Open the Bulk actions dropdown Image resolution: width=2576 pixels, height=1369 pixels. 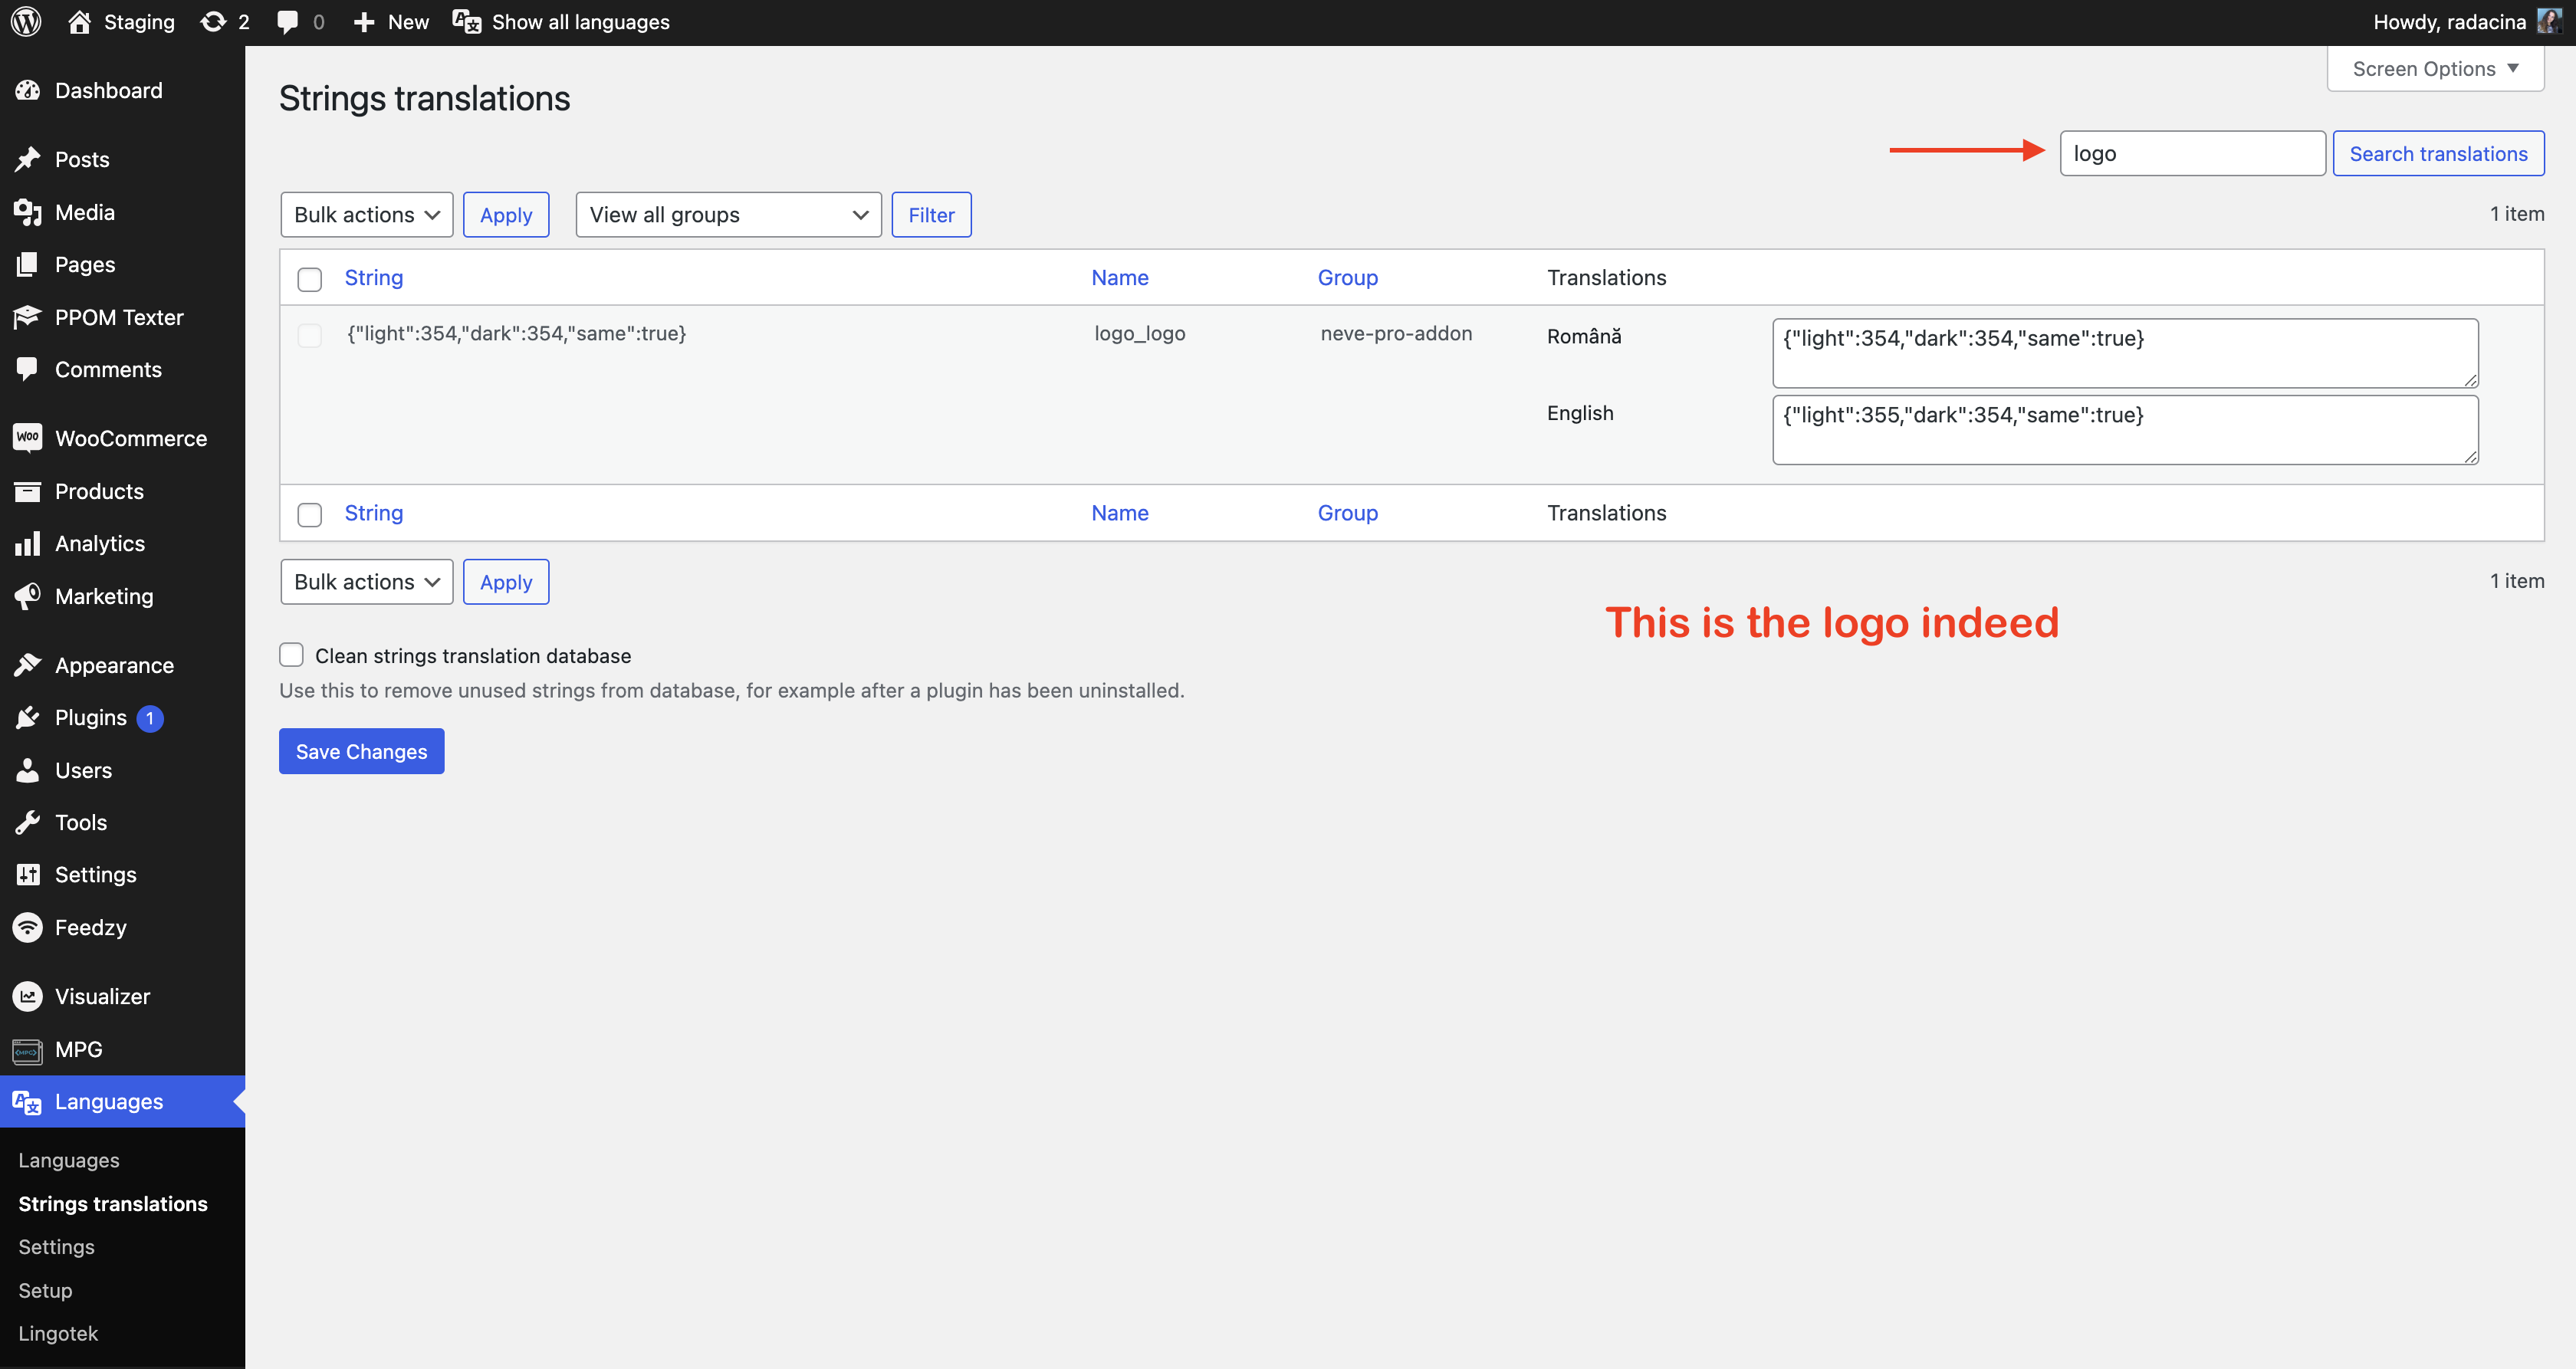point(366,214)
